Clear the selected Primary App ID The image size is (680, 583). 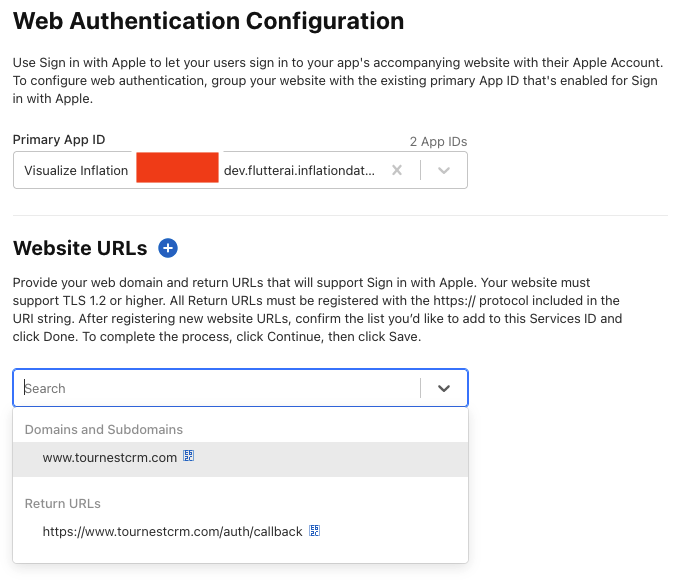[x=397, y=170]
